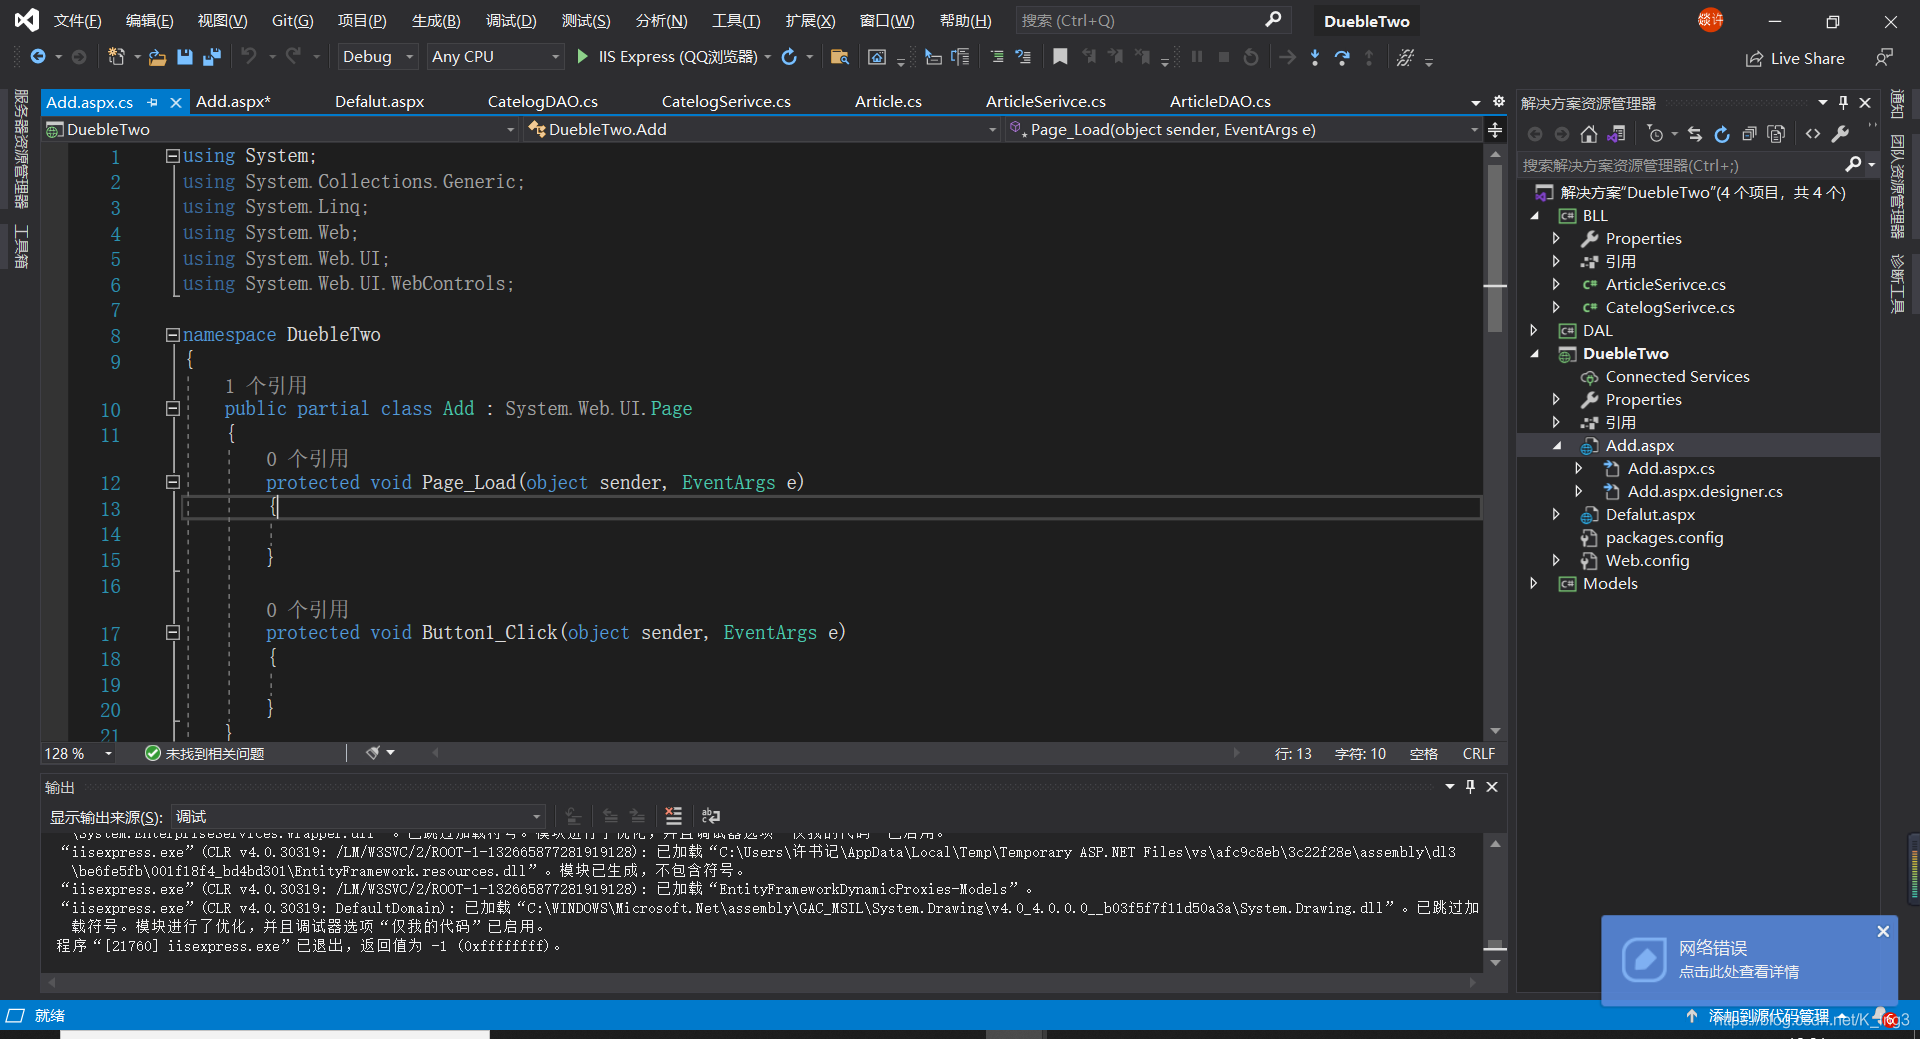Open the 文件(F) menu
Viewport: 1920px width, 1039px height.
pyautogui.click(x=77, y=21)
